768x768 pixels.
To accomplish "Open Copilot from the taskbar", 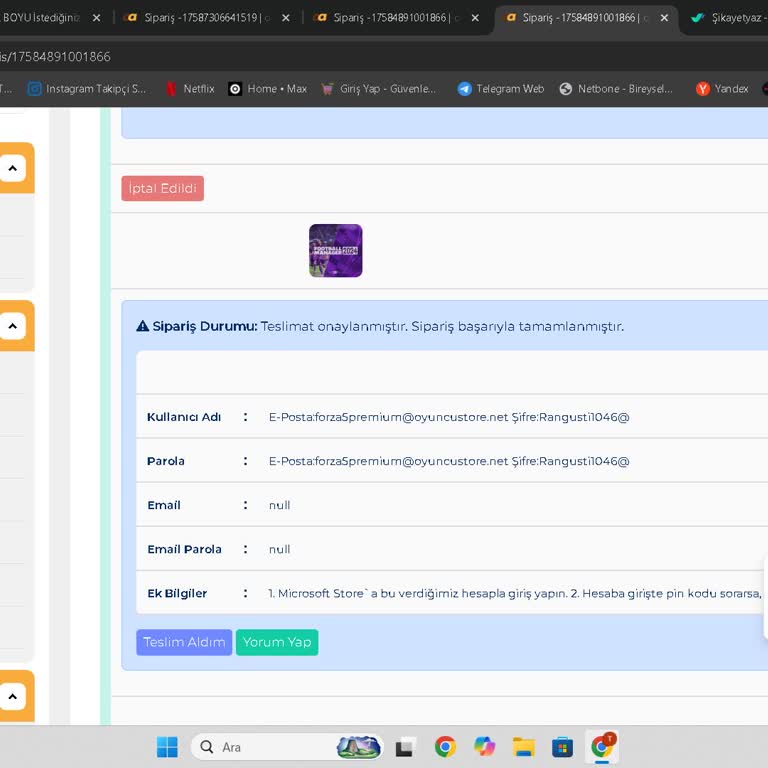I will click(x=485, y=747).
